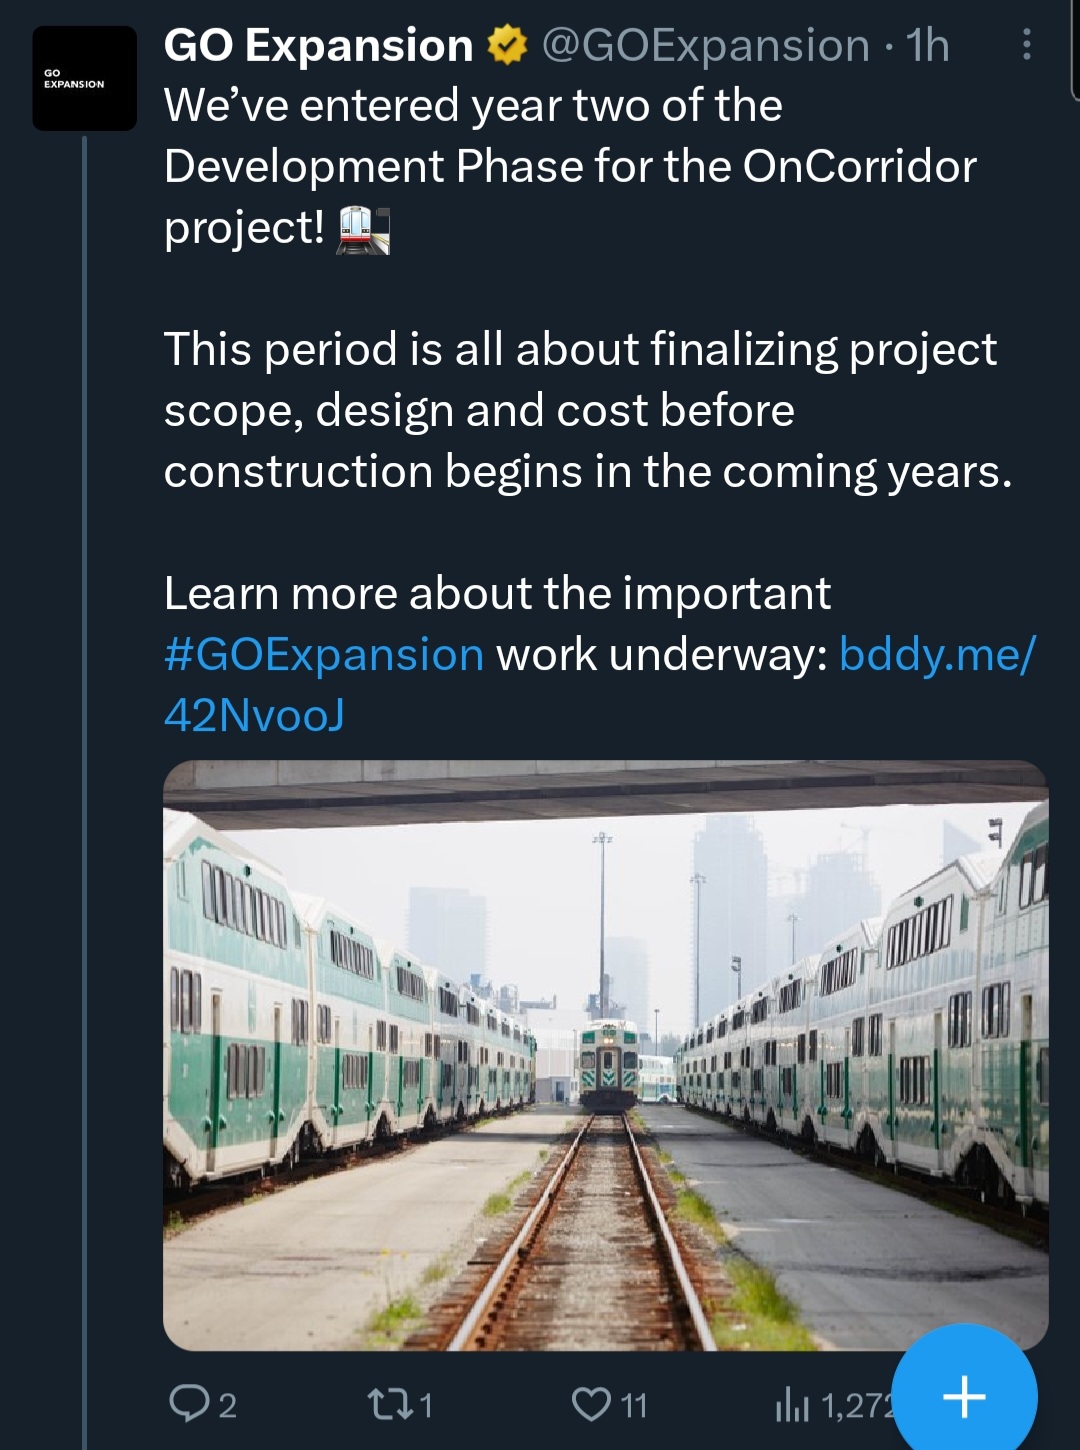Tap the reply count of 2

coord(228,1406)
